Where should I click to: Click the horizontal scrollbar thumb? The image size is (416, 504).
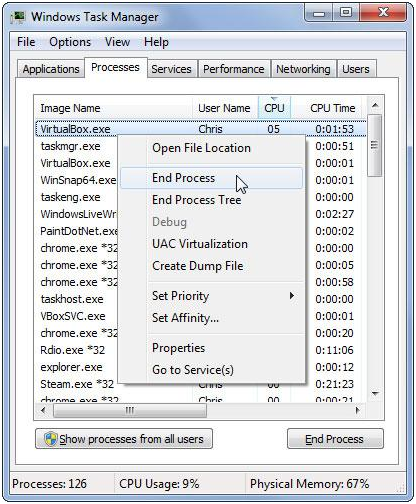pyautogui.click(x=130, y=410)
